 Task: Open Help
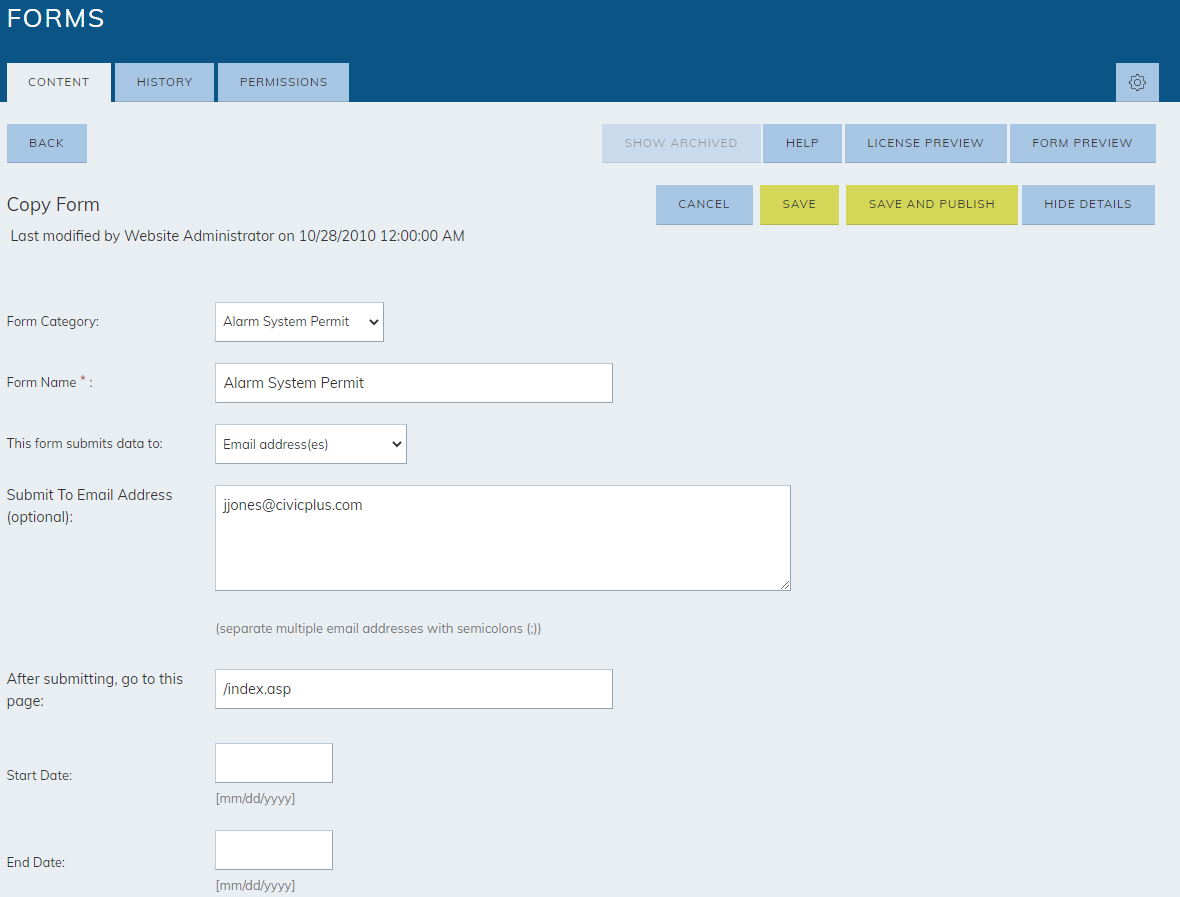[802, 143]
